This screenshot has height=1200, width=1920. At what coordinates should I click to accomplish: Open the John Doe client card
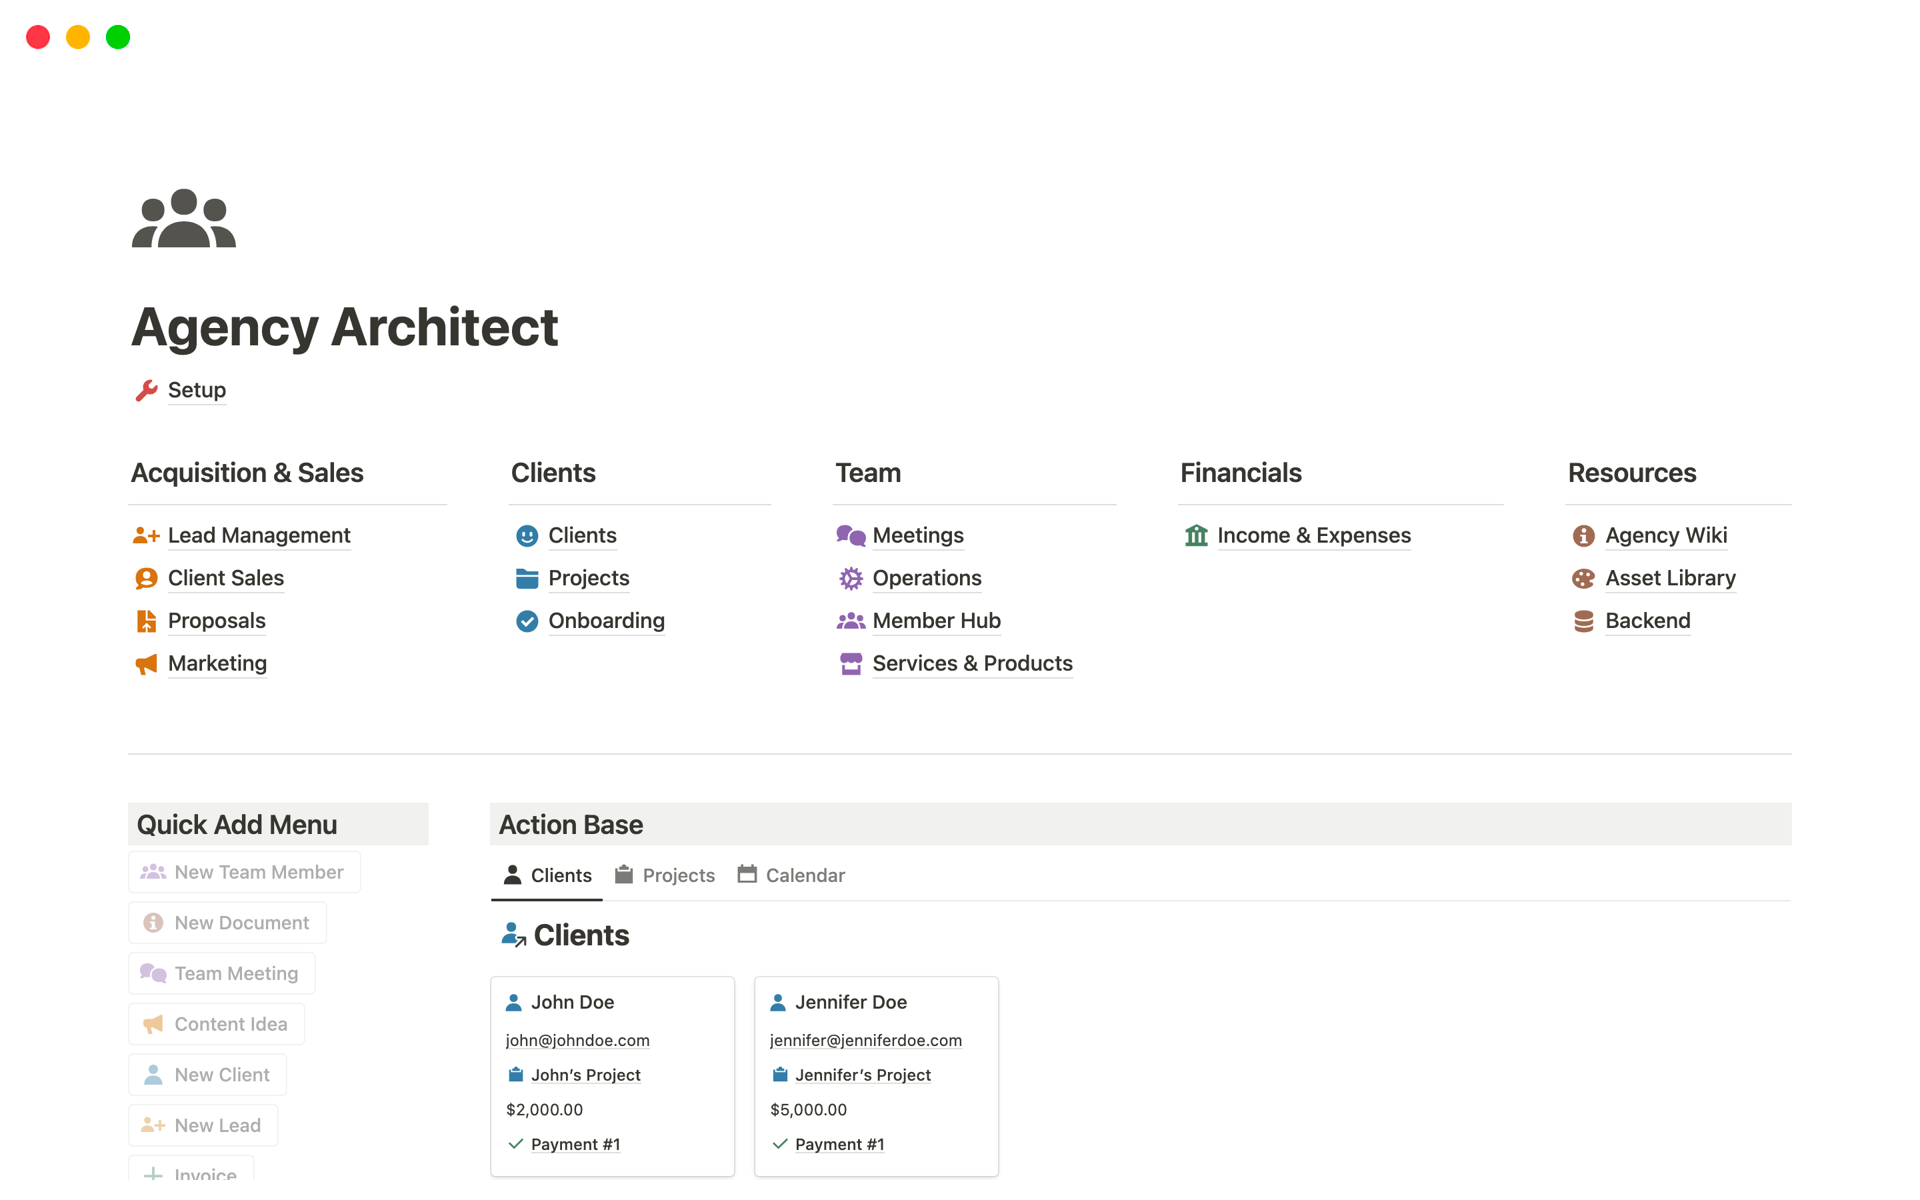click(x=572, y=1002)
